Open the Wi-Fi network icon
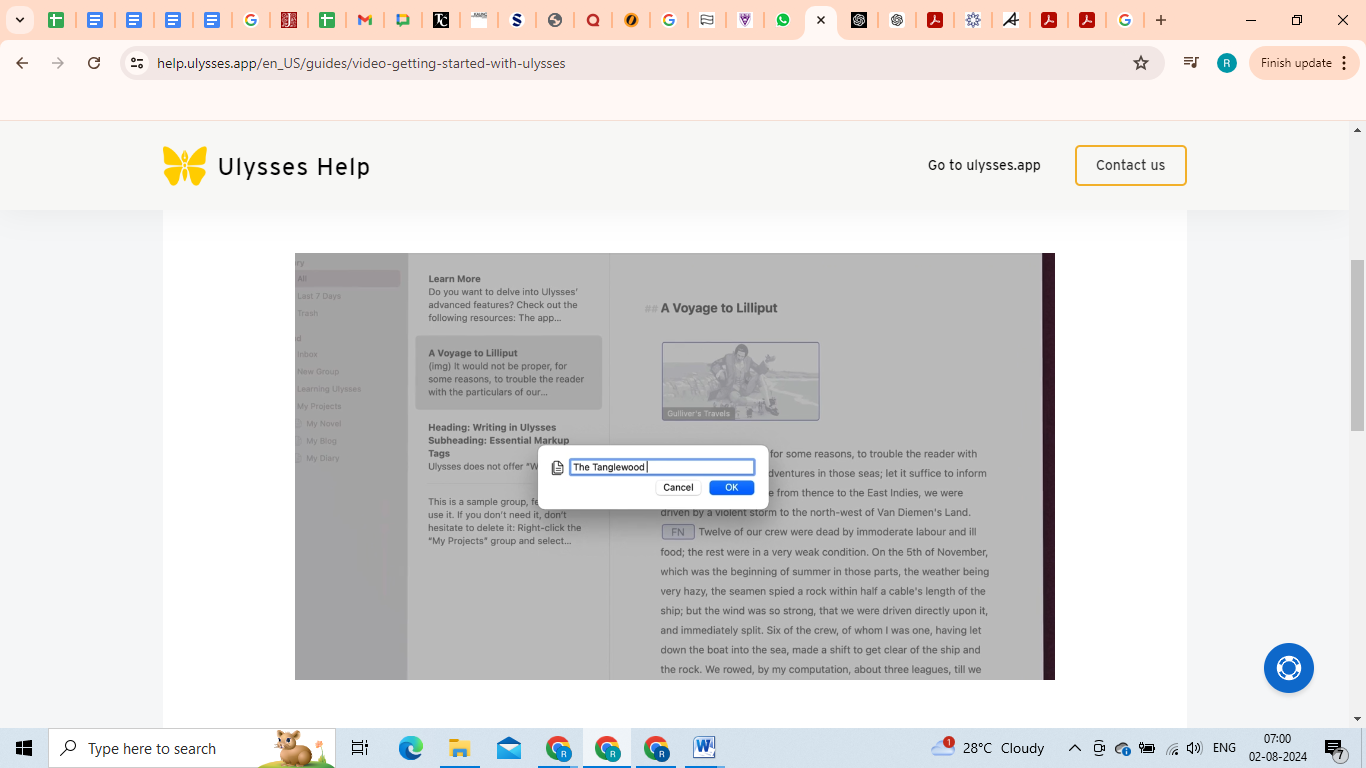Image resolution: width=1366 pixels, height=768 pixels. point(1172,748)
